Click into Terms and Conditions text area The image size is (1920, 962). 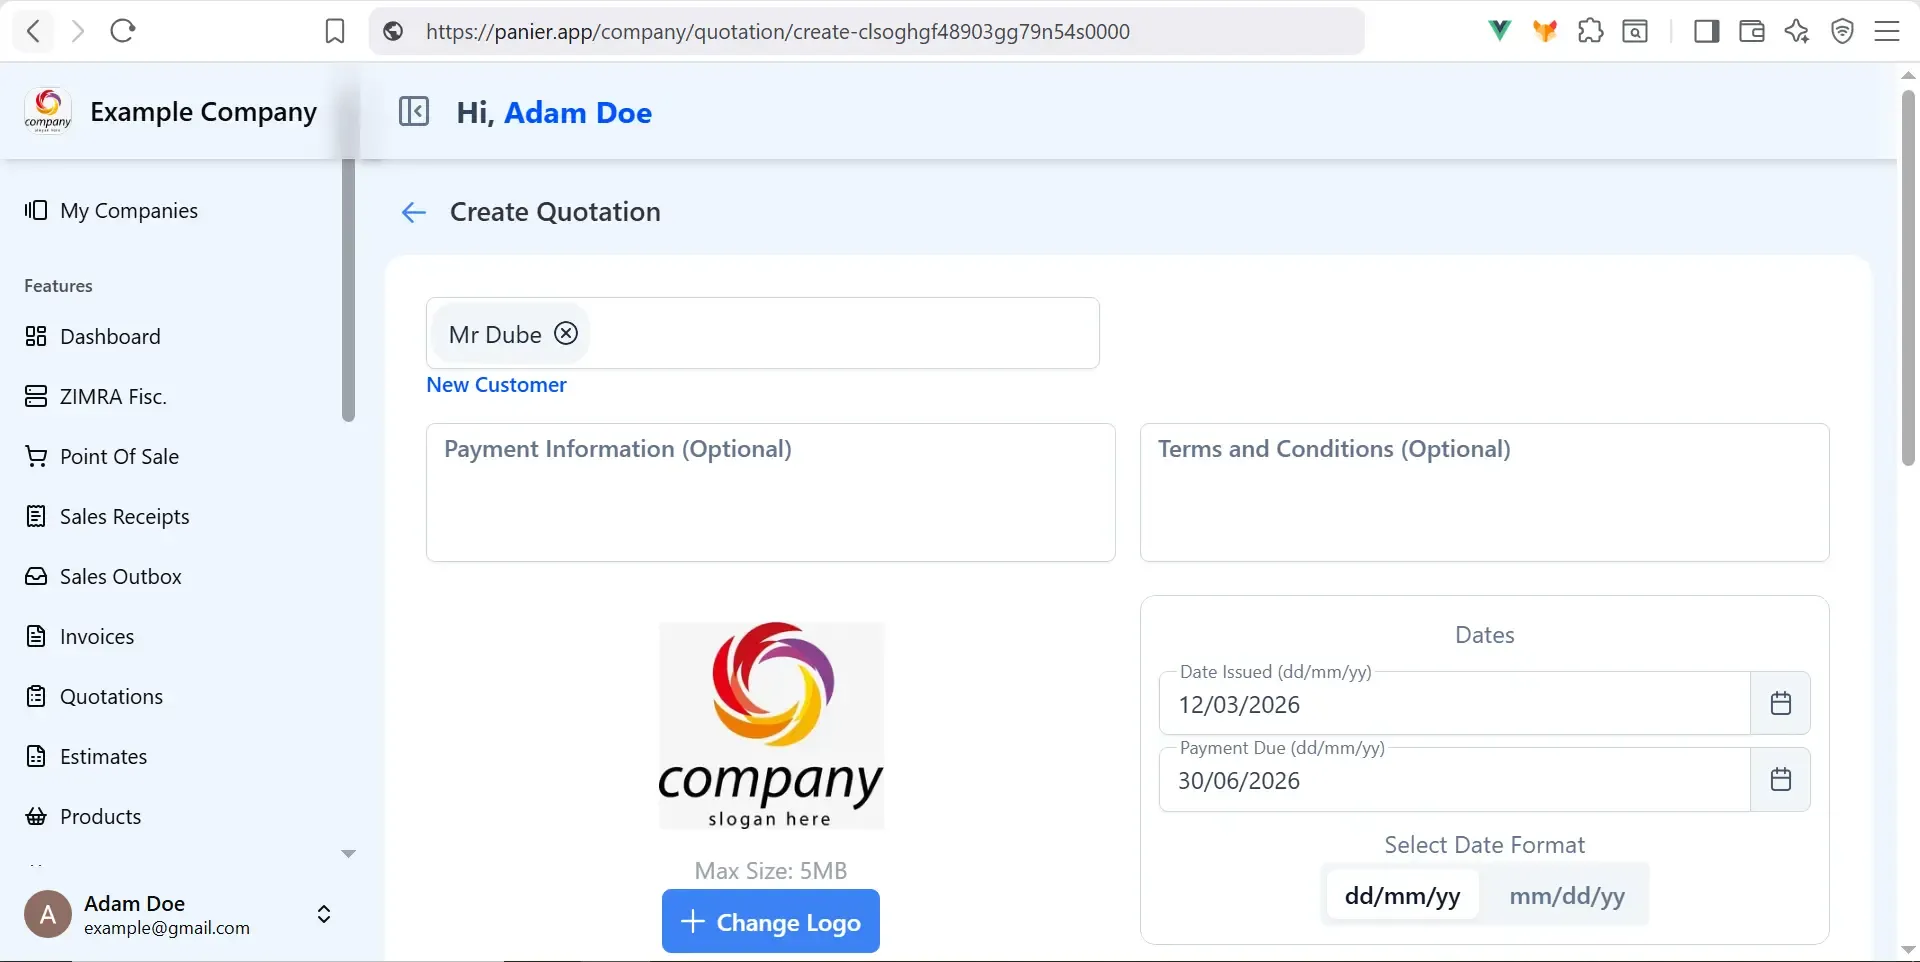coord(1484,492)
